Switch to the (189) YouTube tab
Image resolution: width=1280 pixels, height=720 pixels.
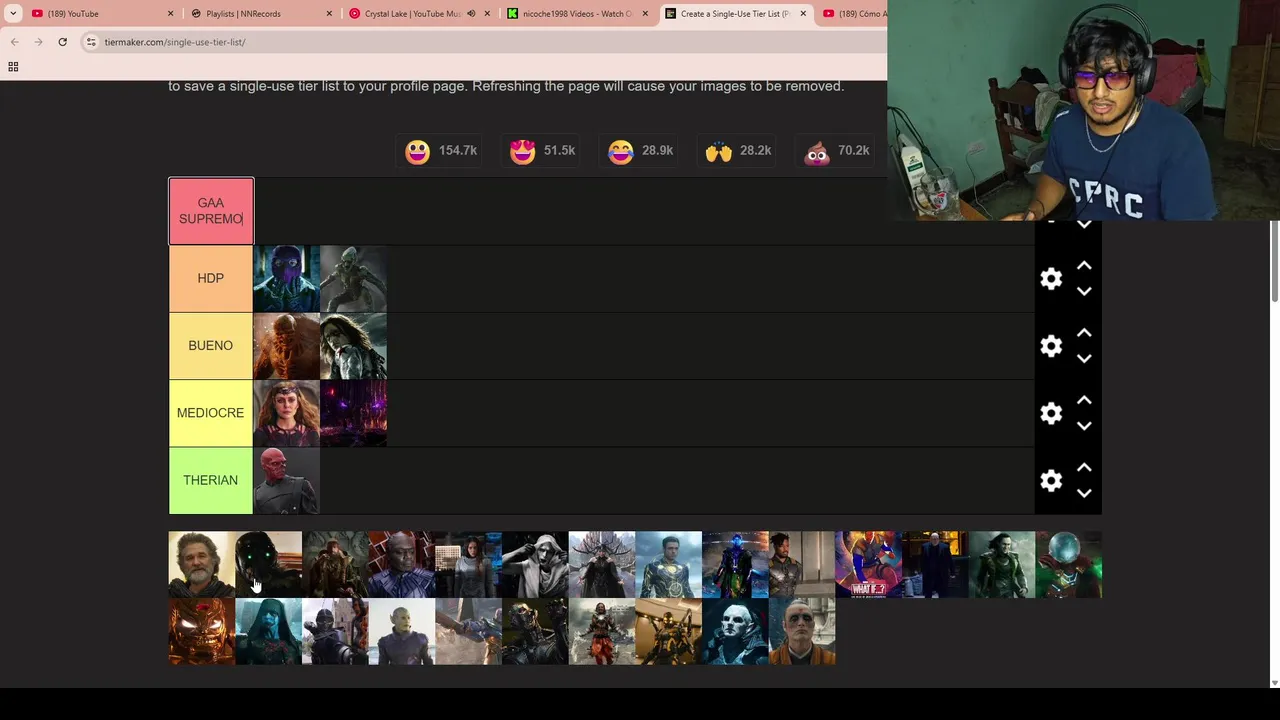point(102,14)
